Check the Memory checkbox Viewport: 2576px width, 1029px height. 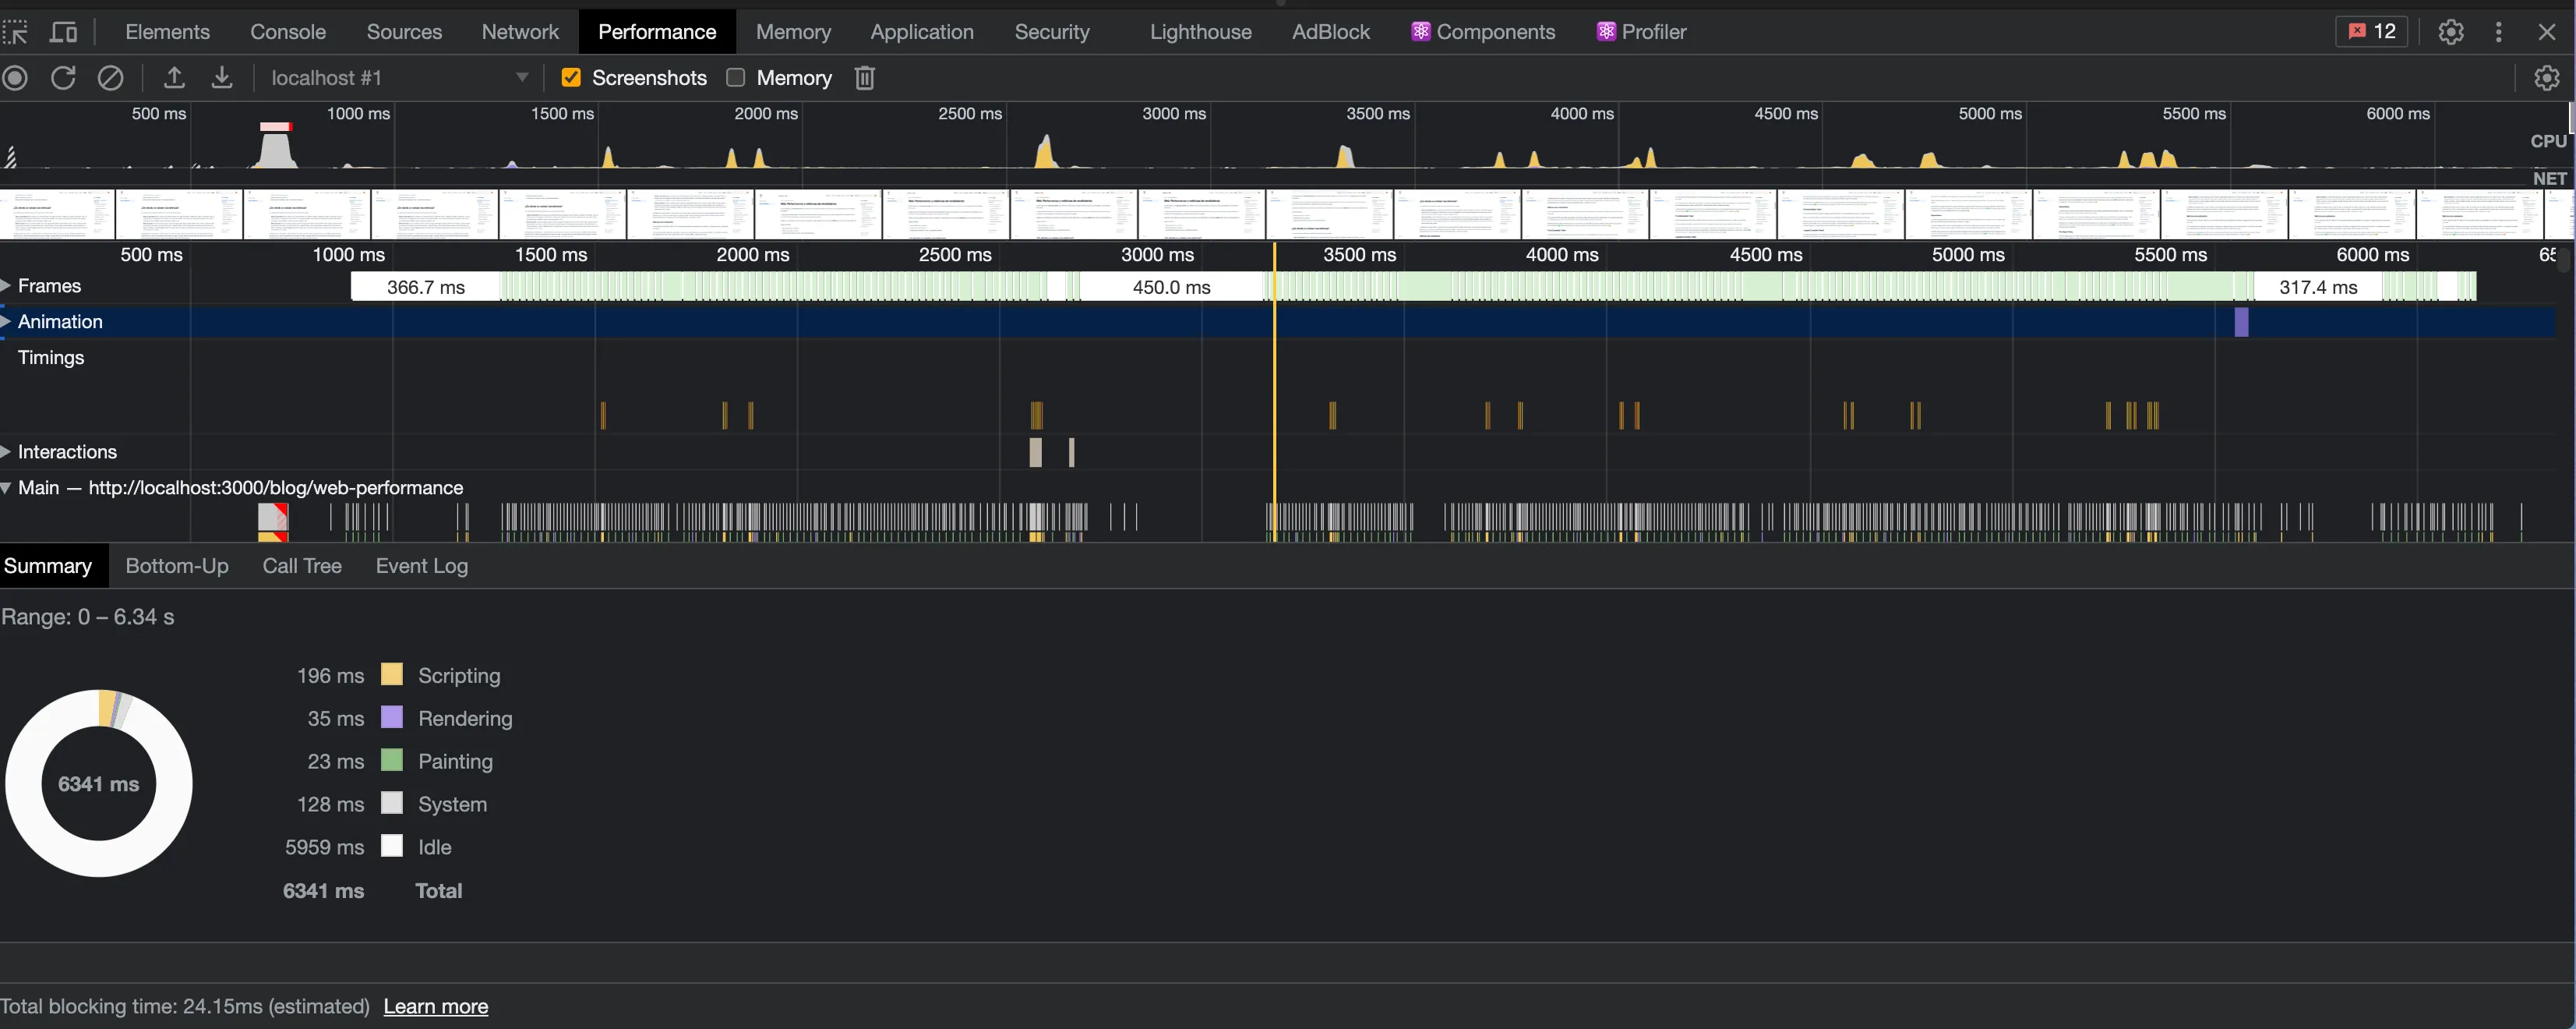coord(735,78)
